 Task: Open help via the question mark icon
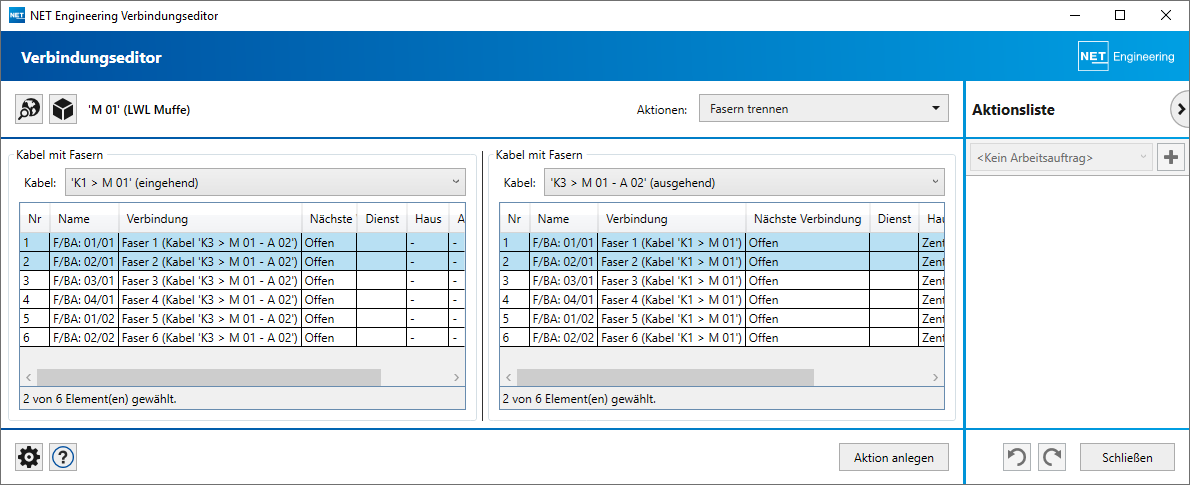pyautogui.click(x=63, y=457)
